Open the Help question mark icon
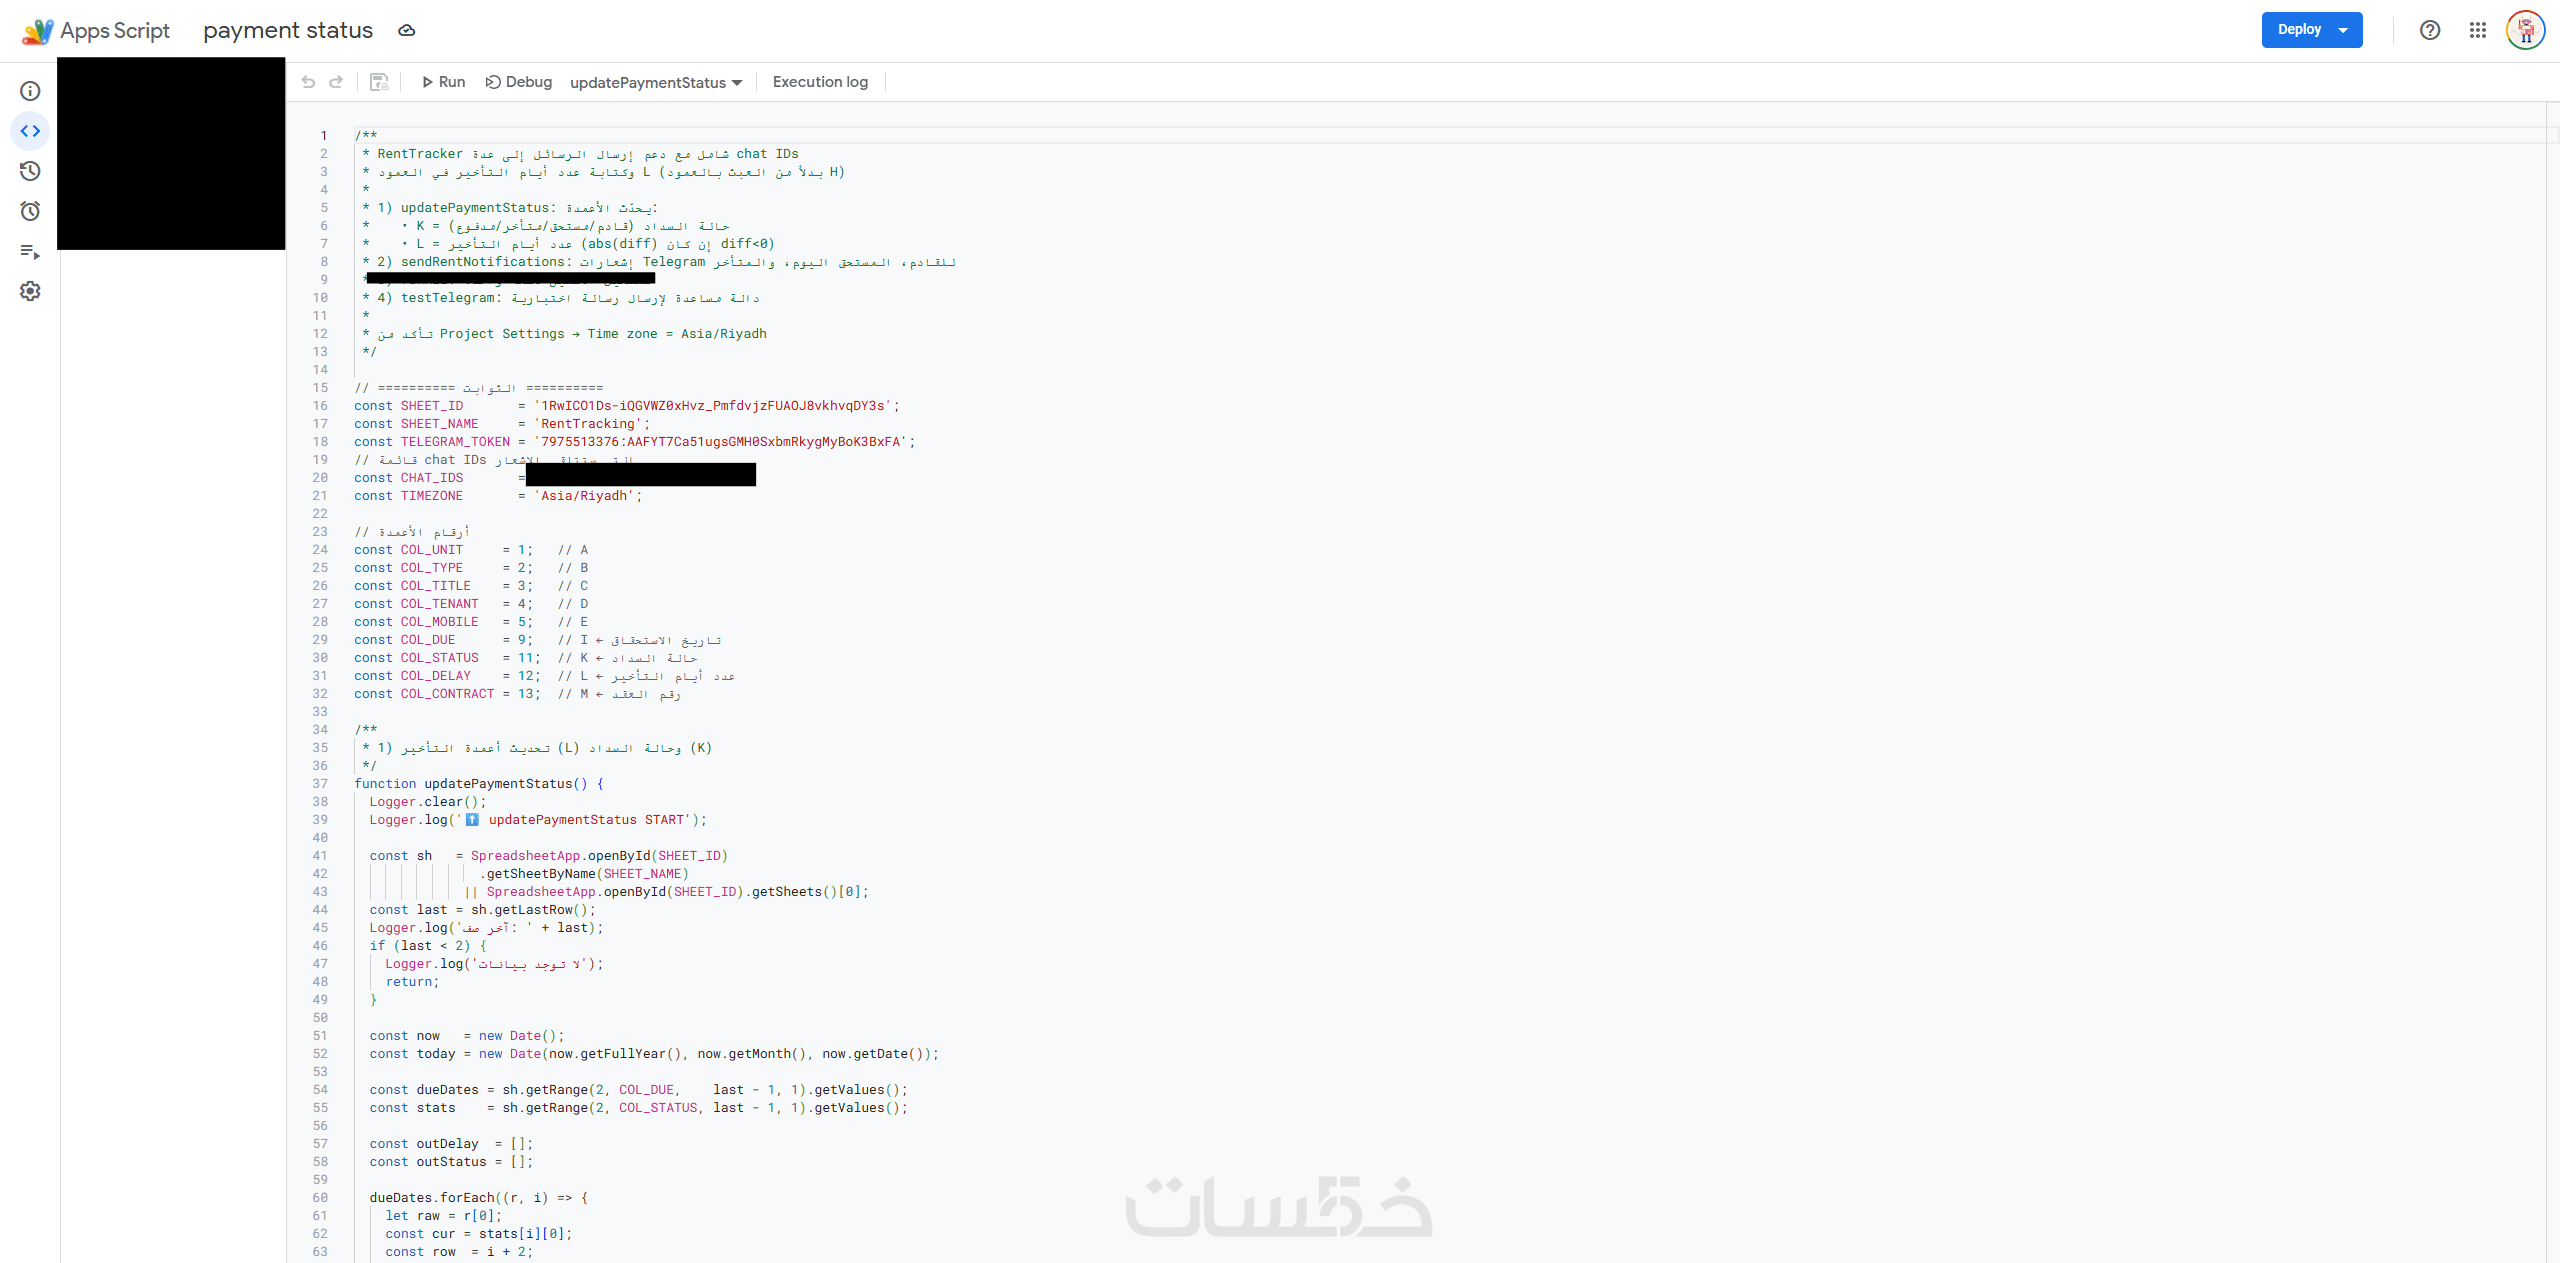Viewport: 2560px width, 1263px height. (2430, 30)
